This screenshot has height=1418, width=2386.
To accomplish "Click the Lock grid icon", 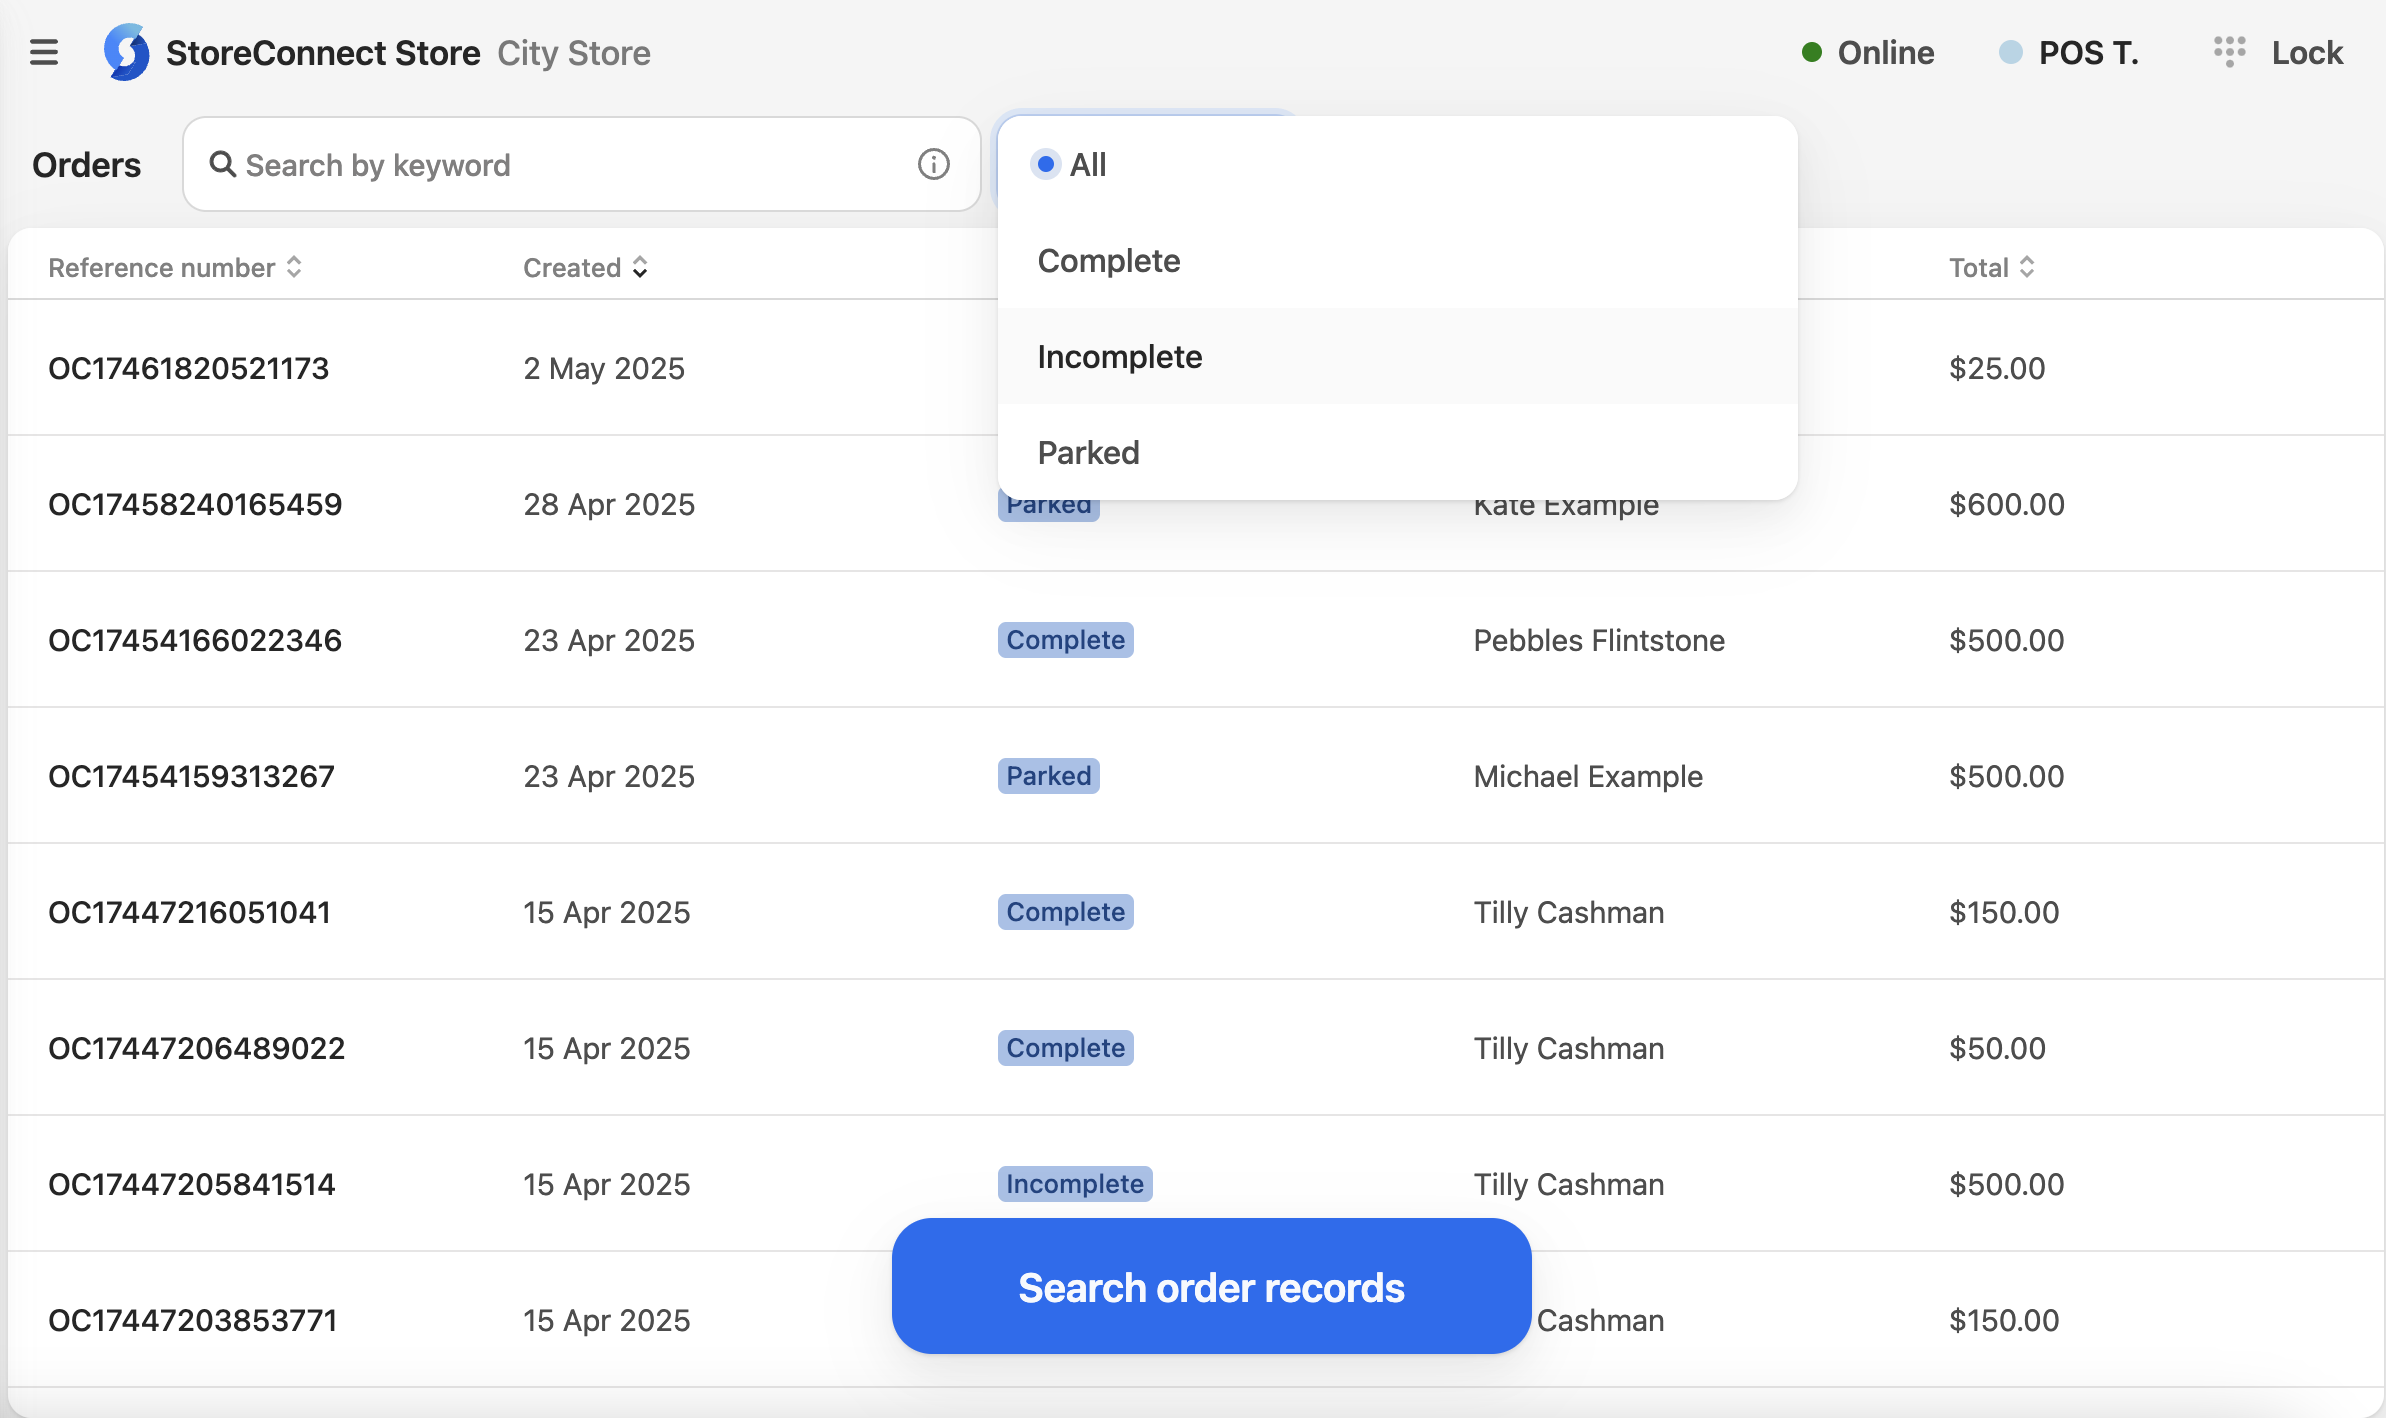I will pos(2229,52).
